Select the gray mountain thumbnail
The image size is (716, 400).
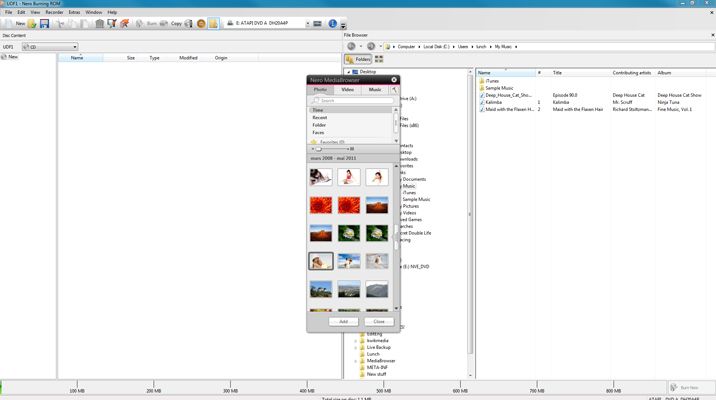point(377,289)
